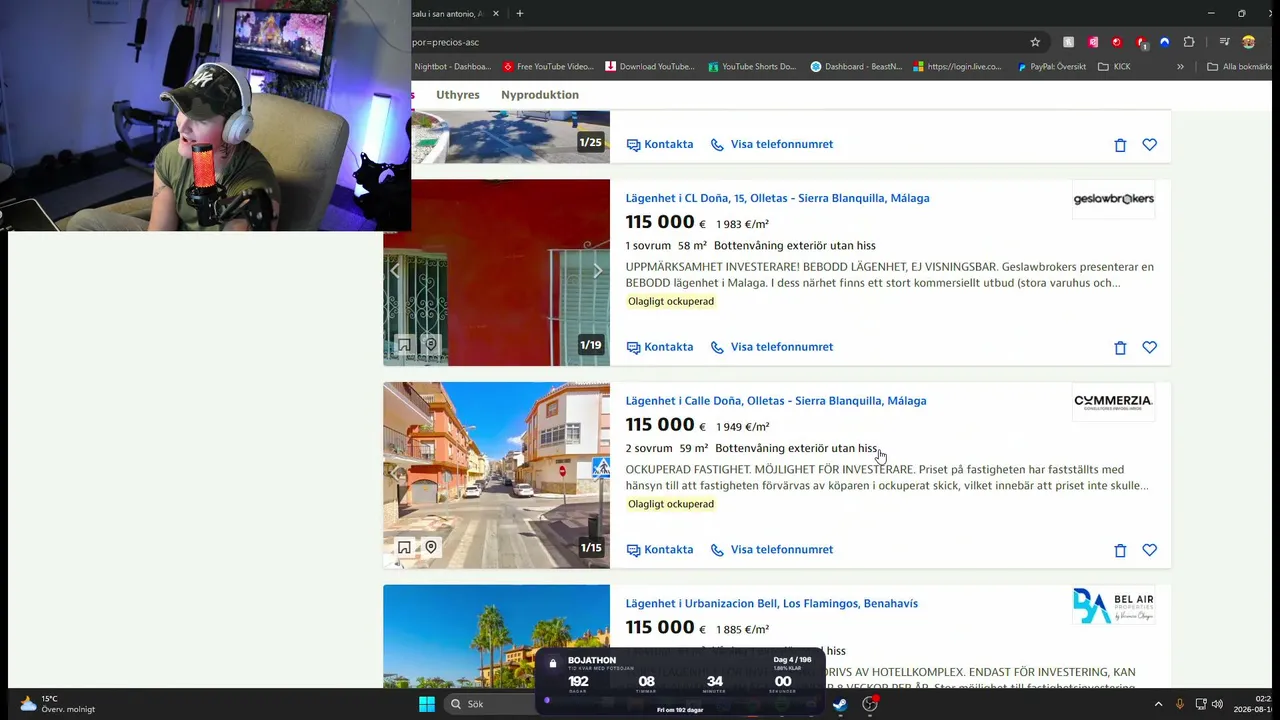The height and width of the screenshot is (720, 1280).
Task: Go to previous photo of CL Doña, 15 listing
Action: (x=395, y=271)
